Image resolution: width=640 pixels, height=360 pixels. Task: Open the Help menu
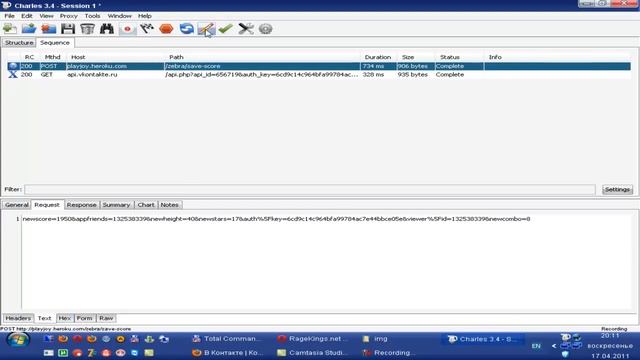pyautogui.click(x=145, y=16)
